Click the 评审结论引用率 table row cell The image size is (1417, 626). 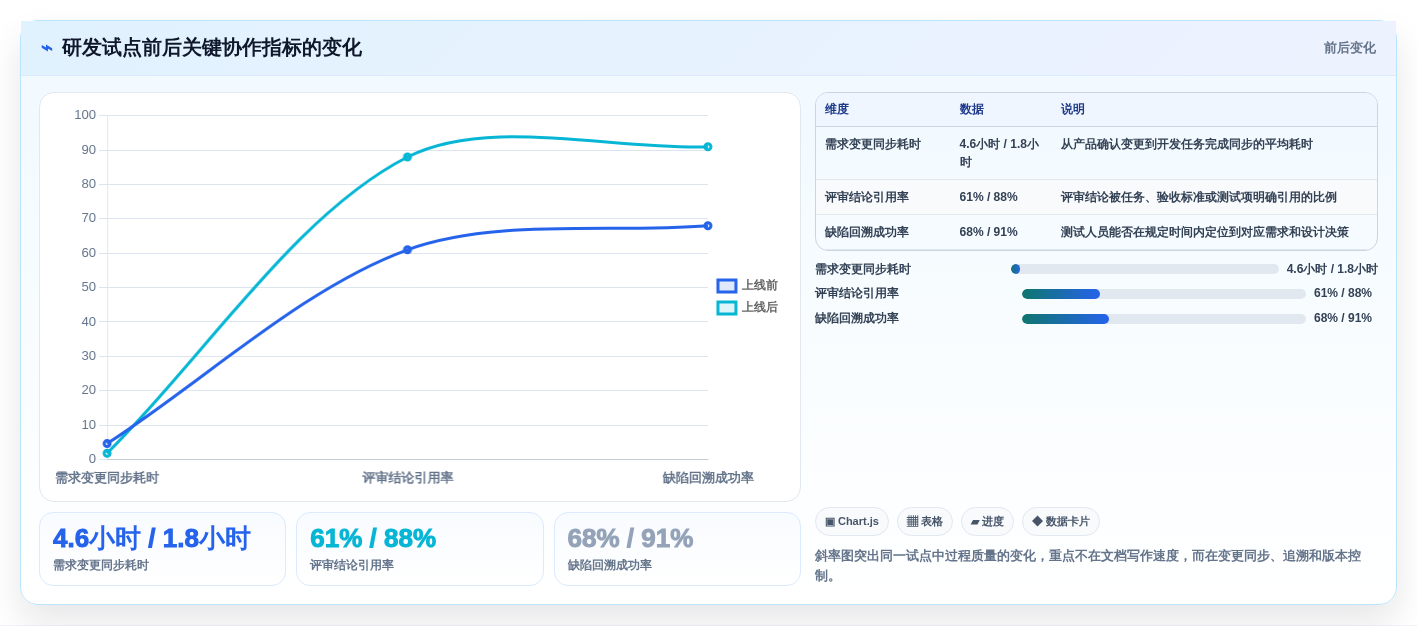point(883,198)
